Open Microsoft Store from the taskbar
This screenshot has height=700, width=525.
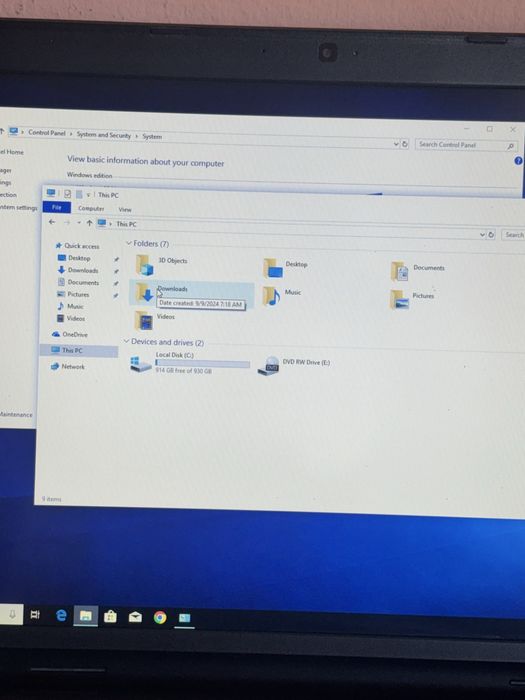pyautogui.click(x=110, y=617)
